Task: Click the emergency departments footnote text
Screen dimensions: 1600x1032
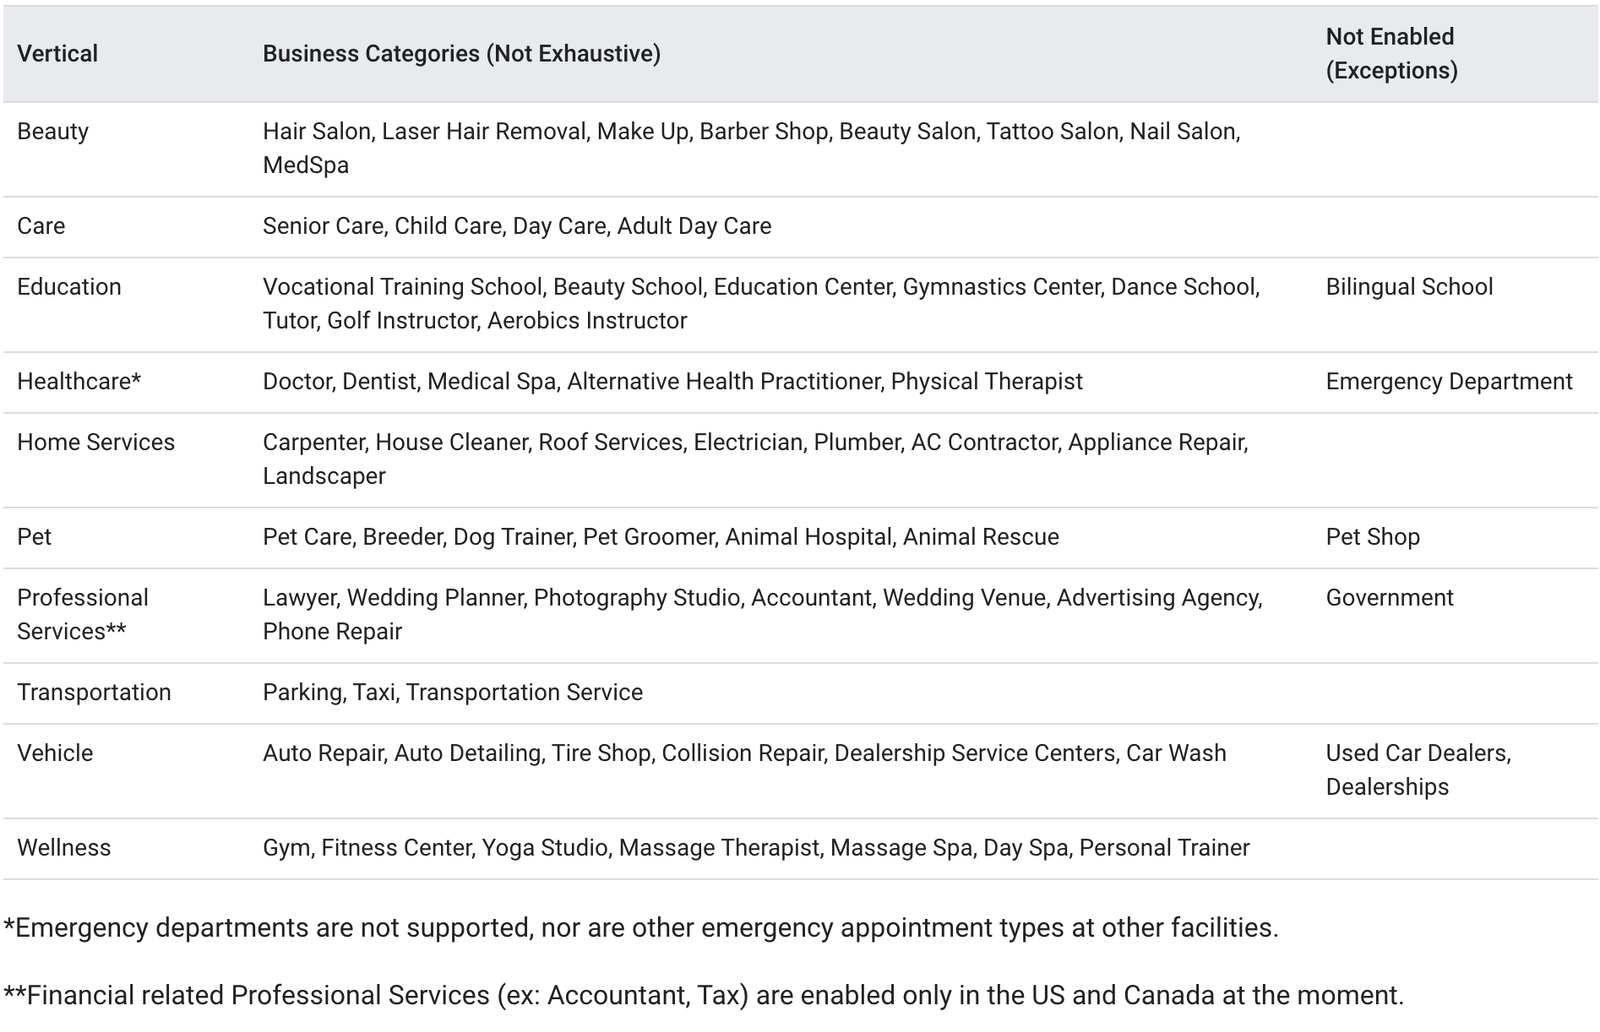Action: tap(641, 928)
